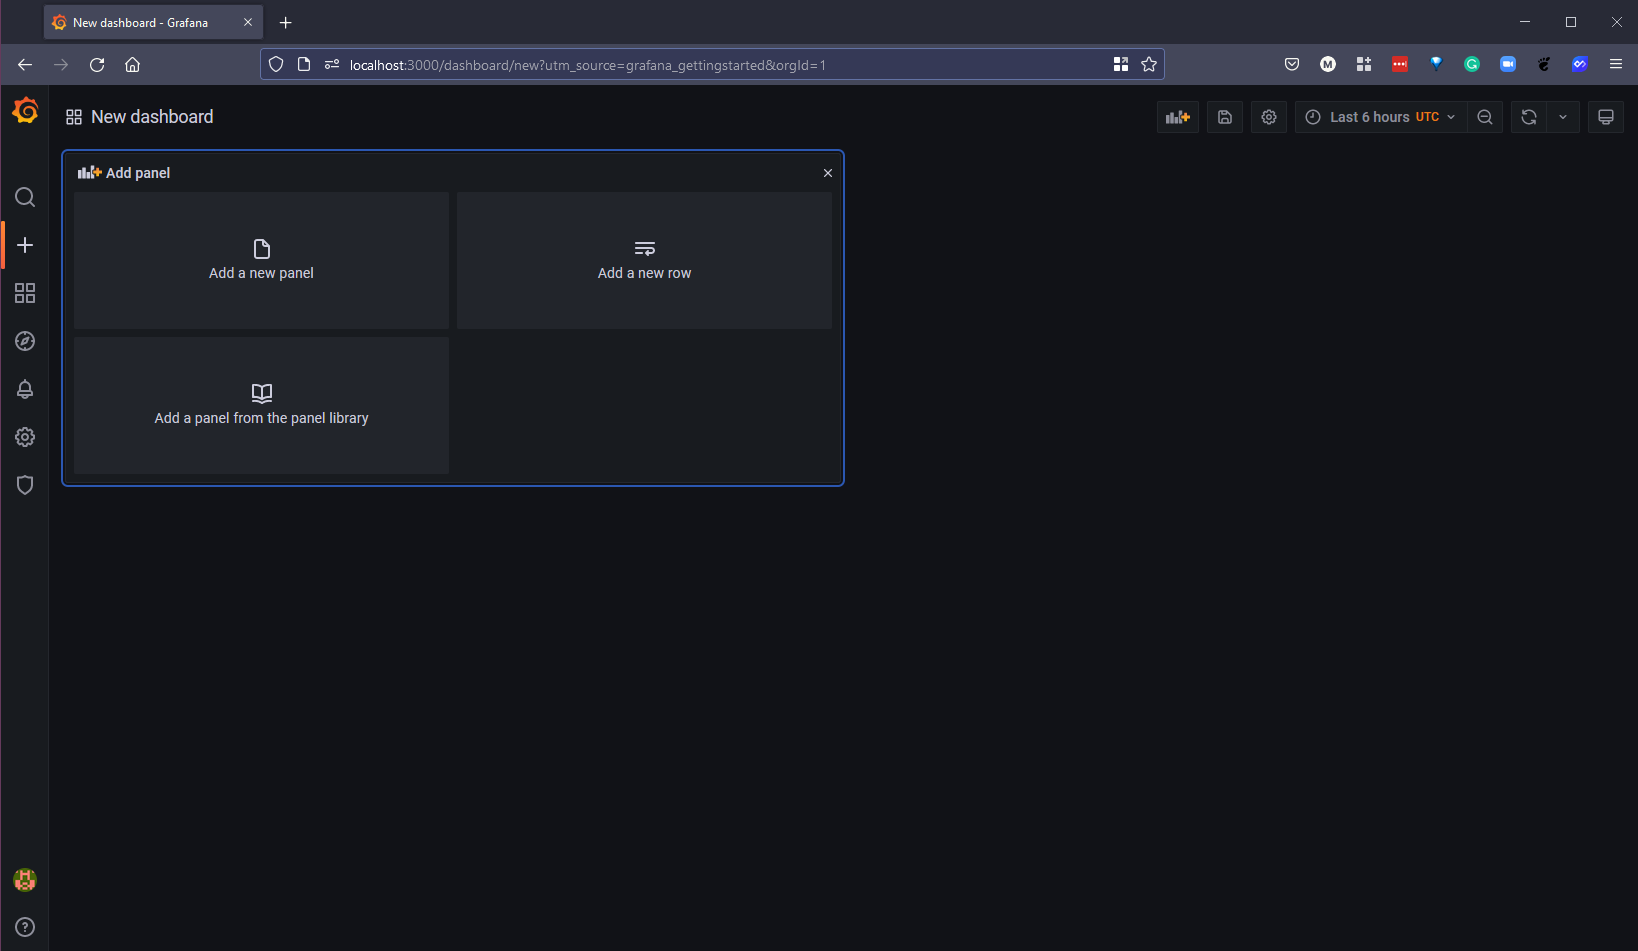Viewport: 1638px width, 951px height.
Task: Click the Grafana logo home icon
Action: (25, 111)
